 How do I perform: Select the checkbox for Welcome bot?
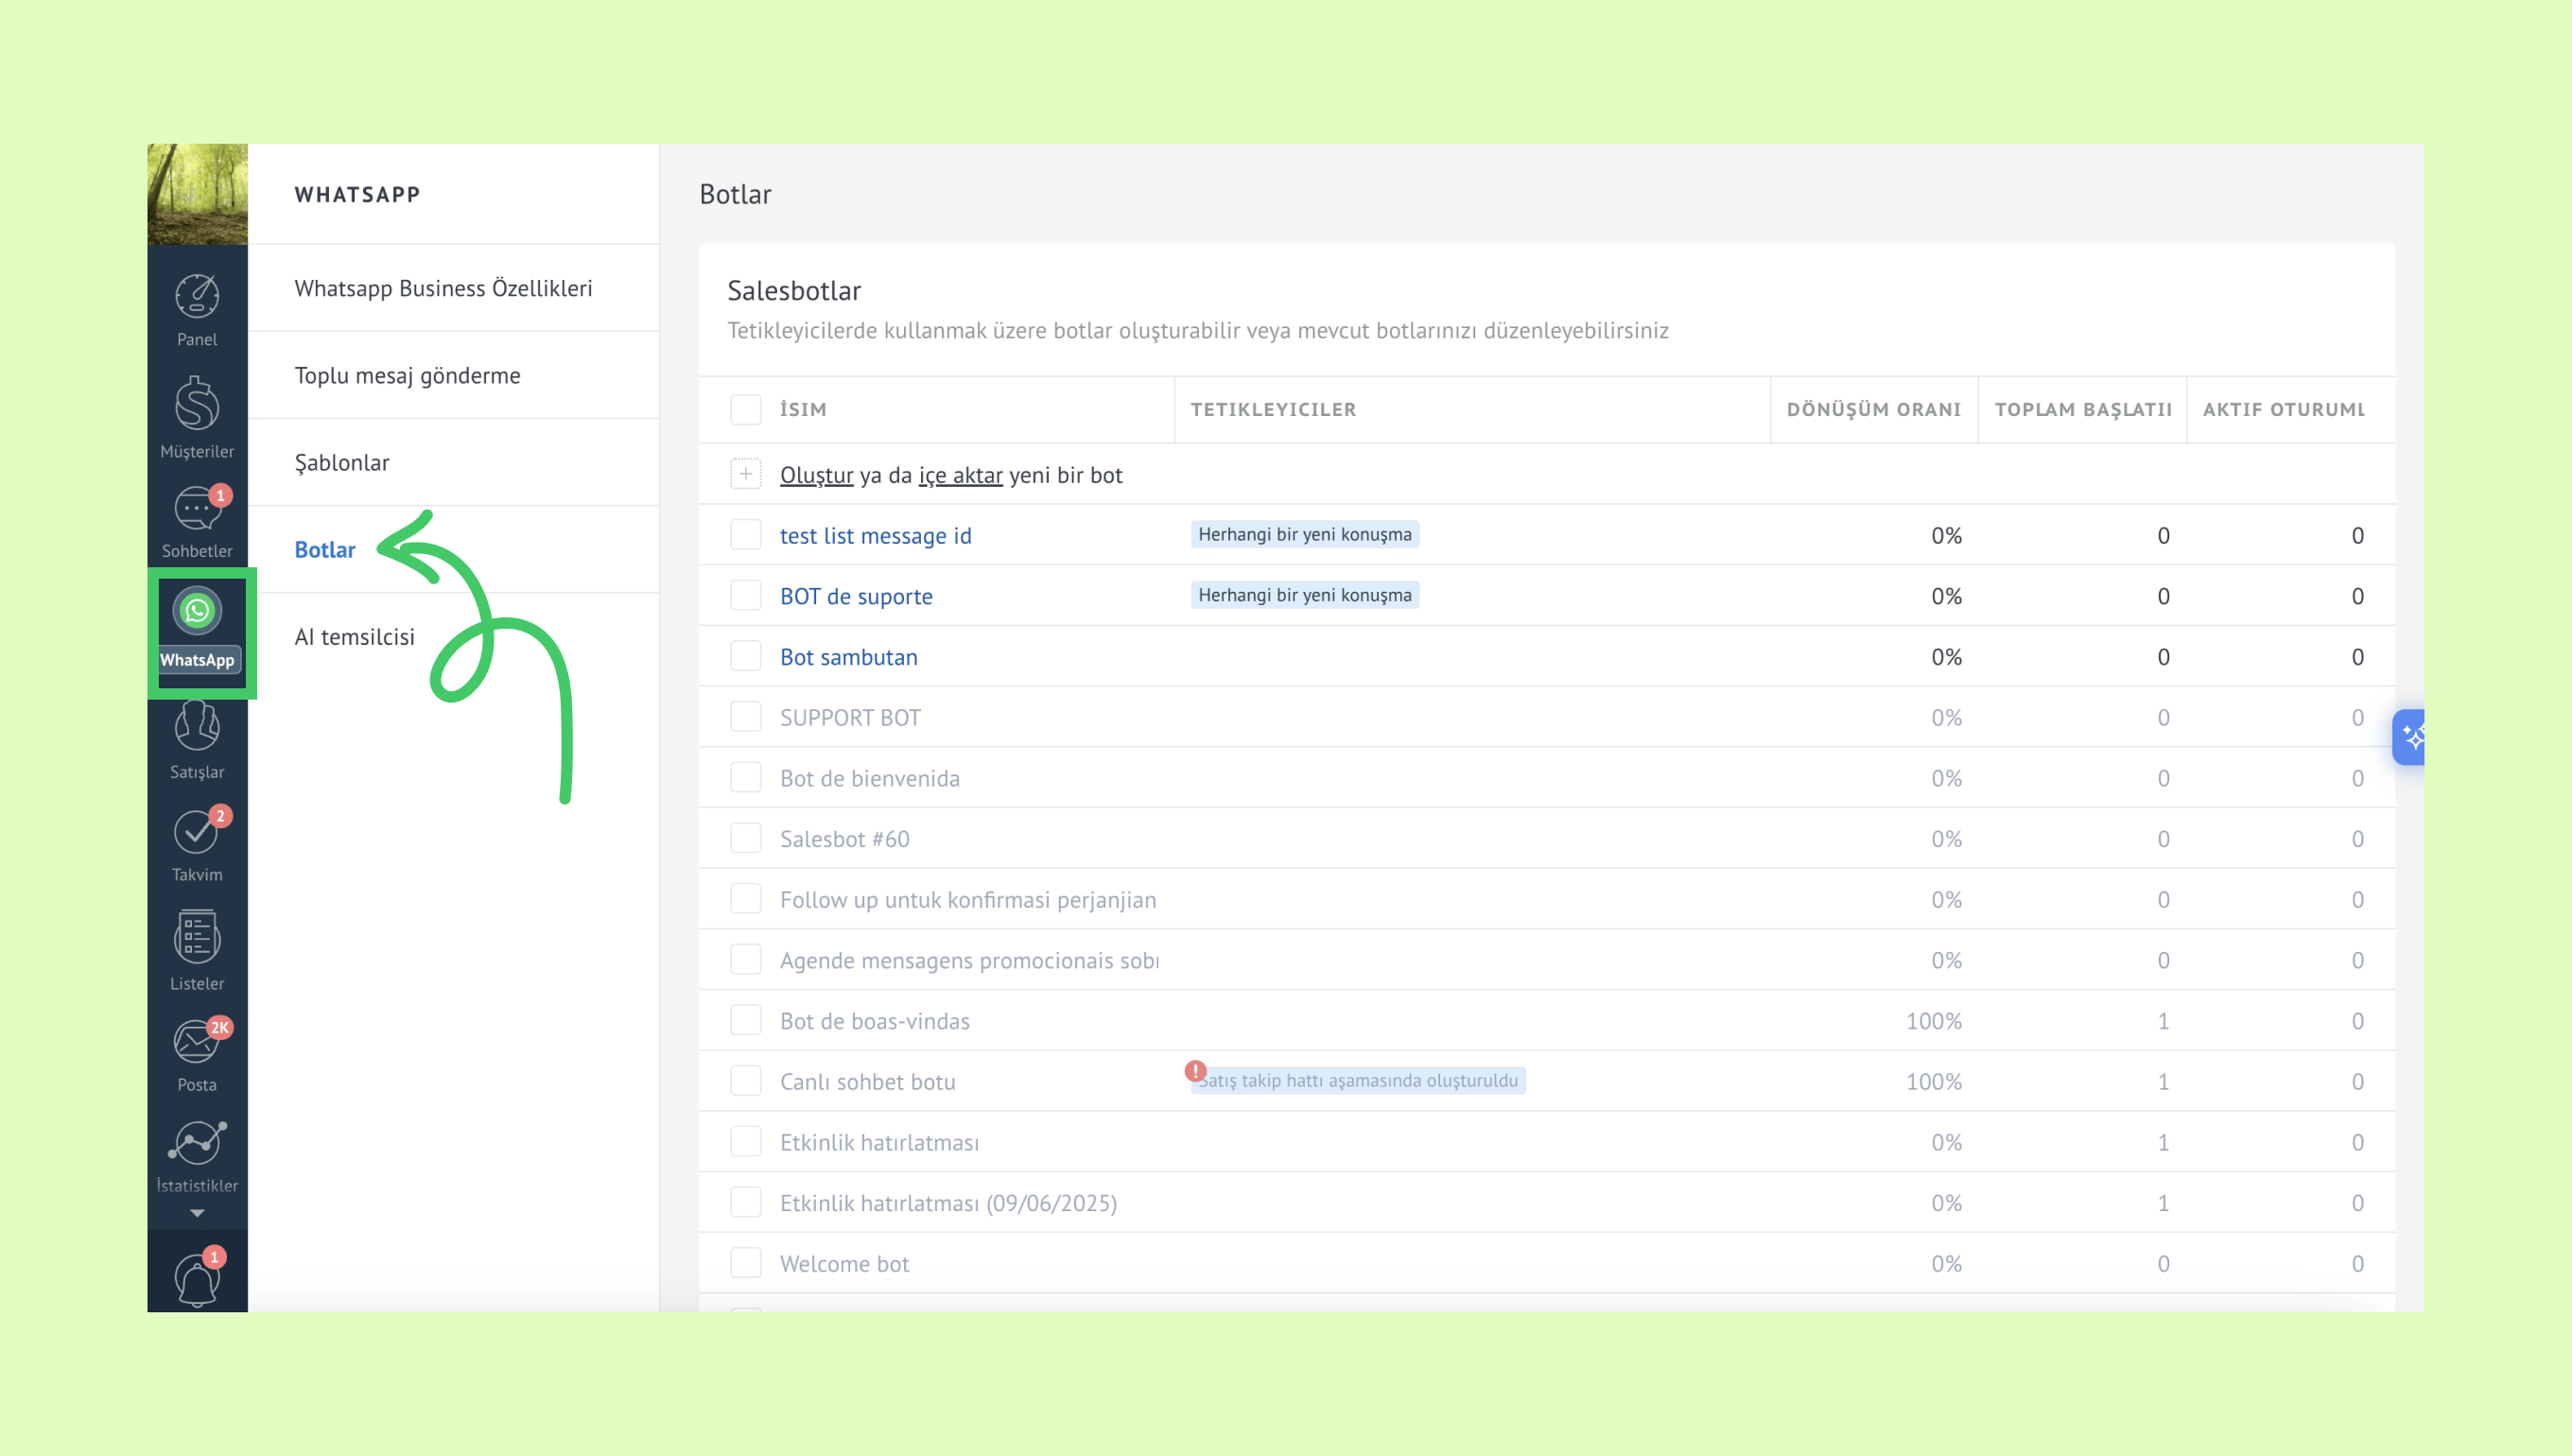tap(745, 1263)
